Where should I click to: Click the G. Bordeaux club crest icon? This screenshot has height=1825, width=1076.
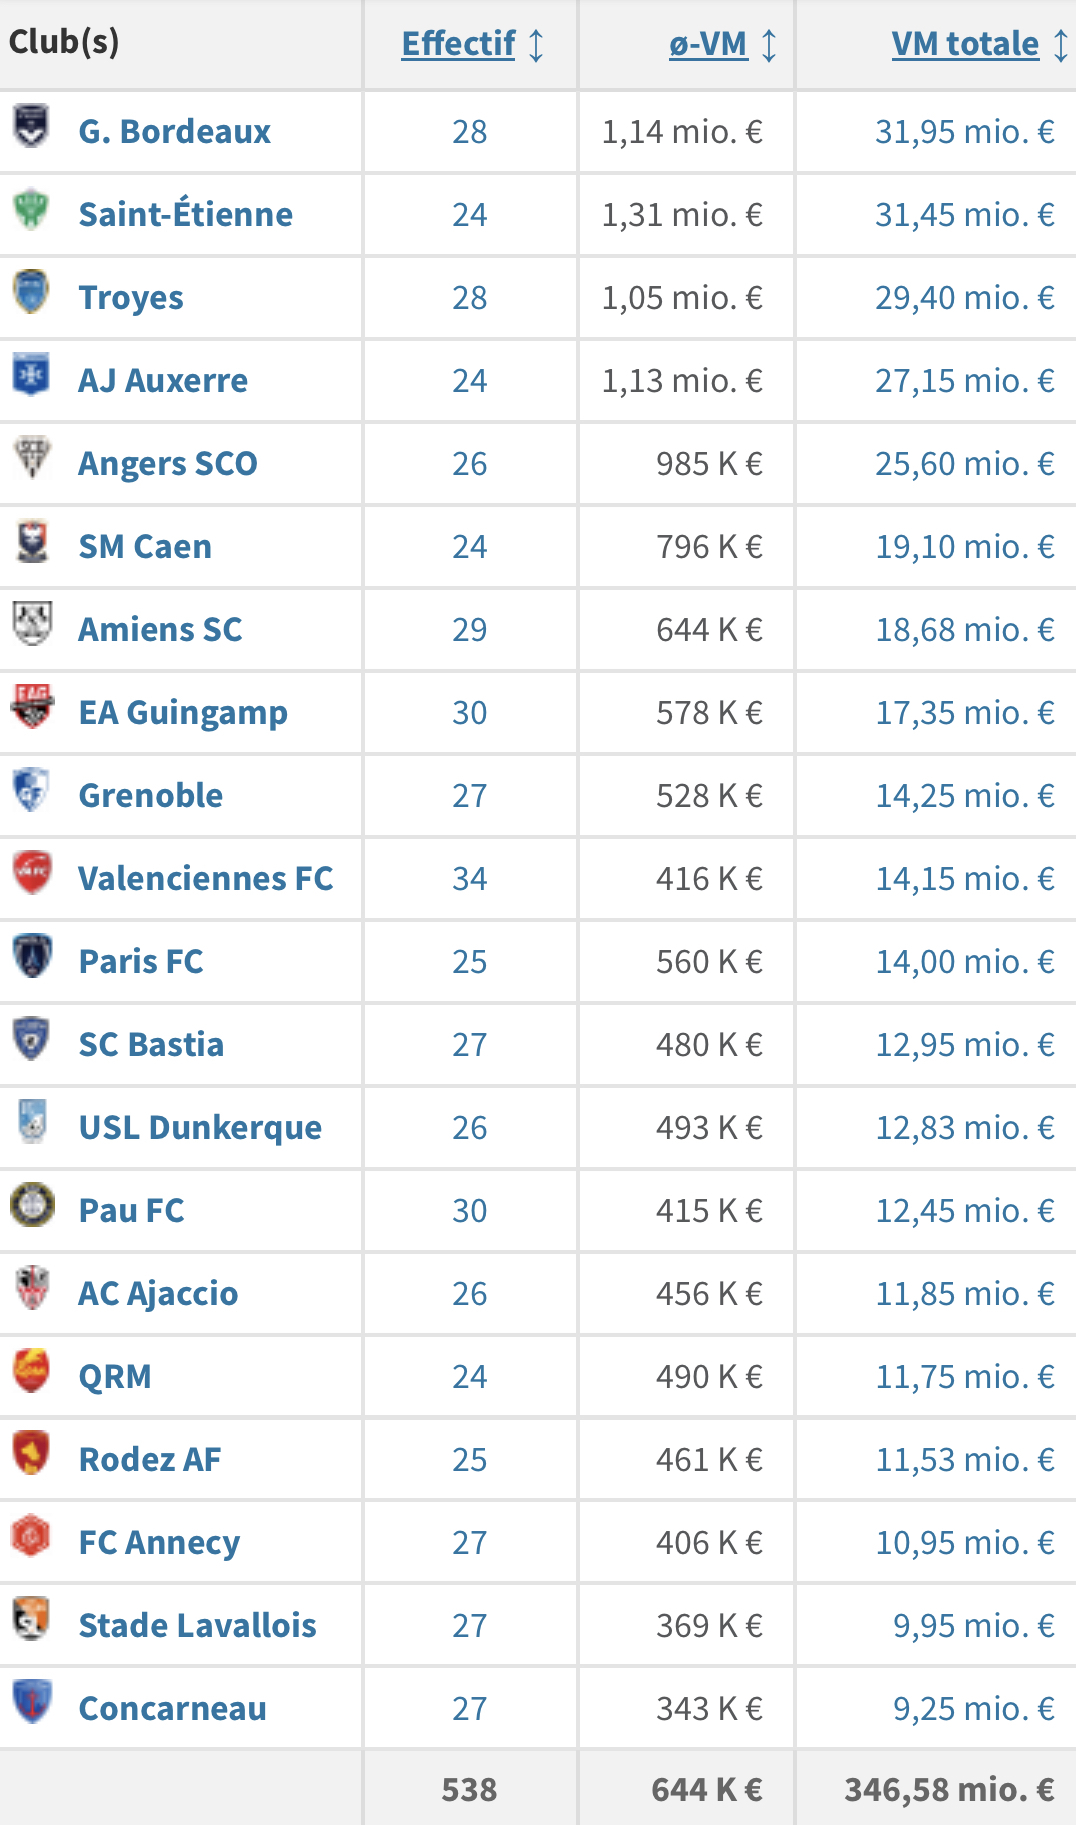click(32, 127)
